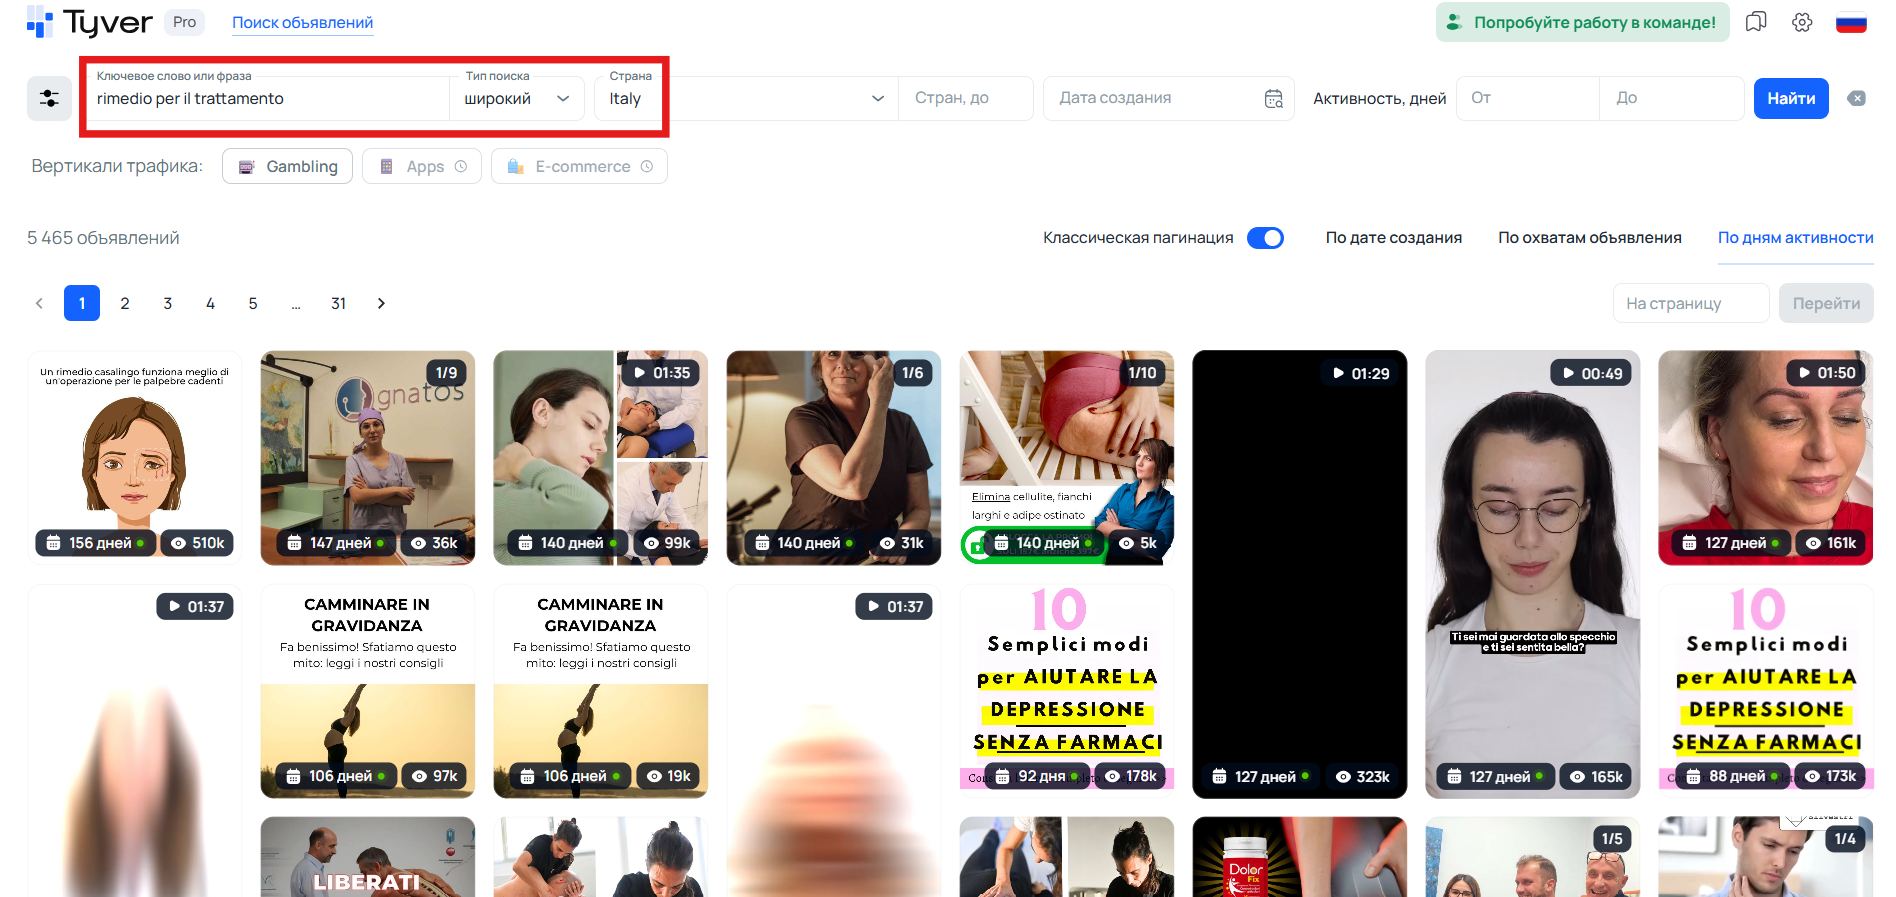Switch language via Russian flag icon
Screen dimensions: 1896x897
point(1851,22)
